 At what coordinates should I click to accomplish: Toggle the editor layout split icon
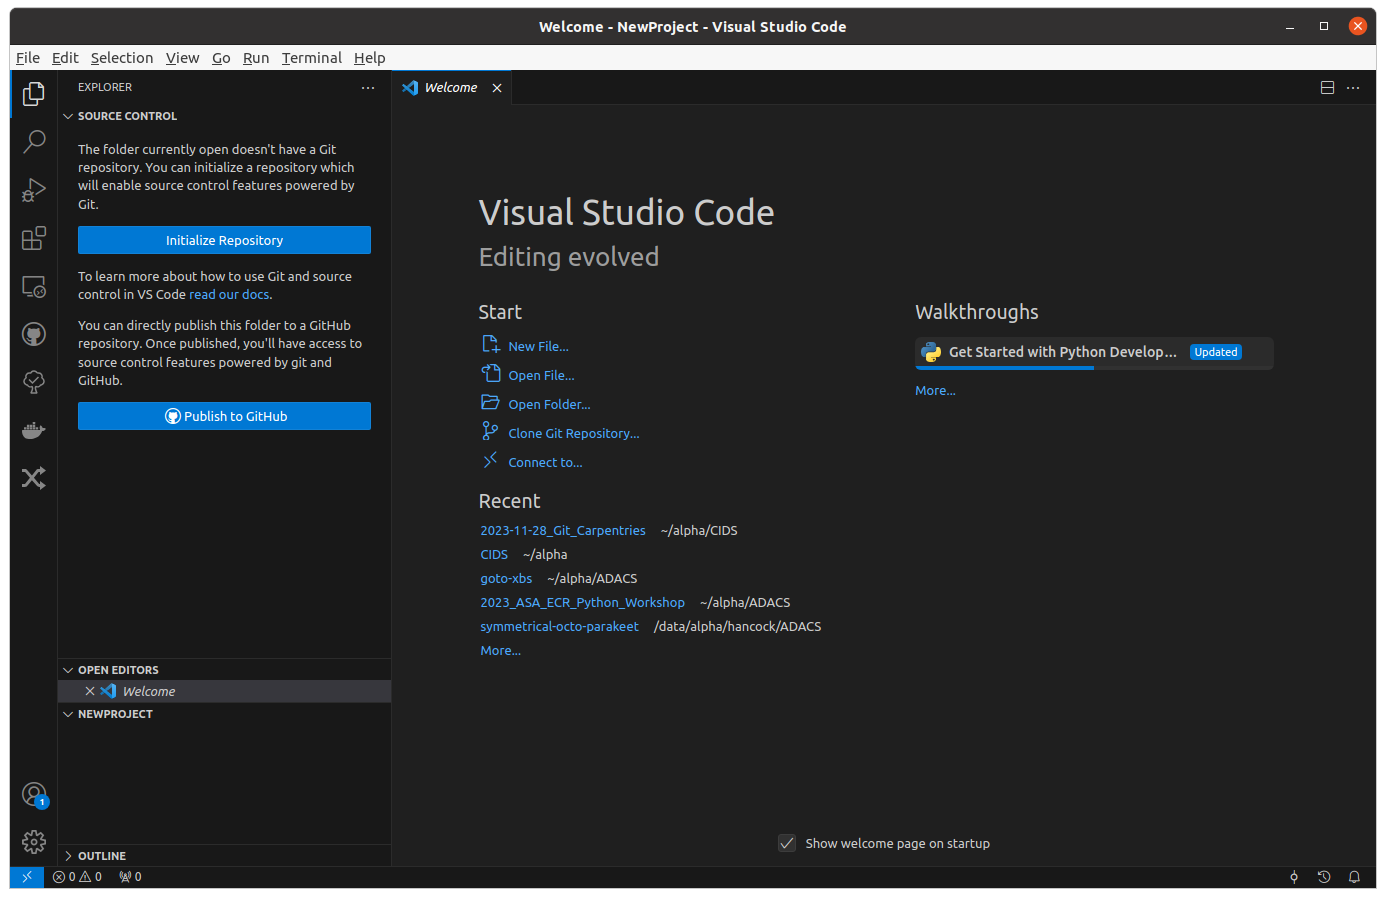[x=1327, y=88]
